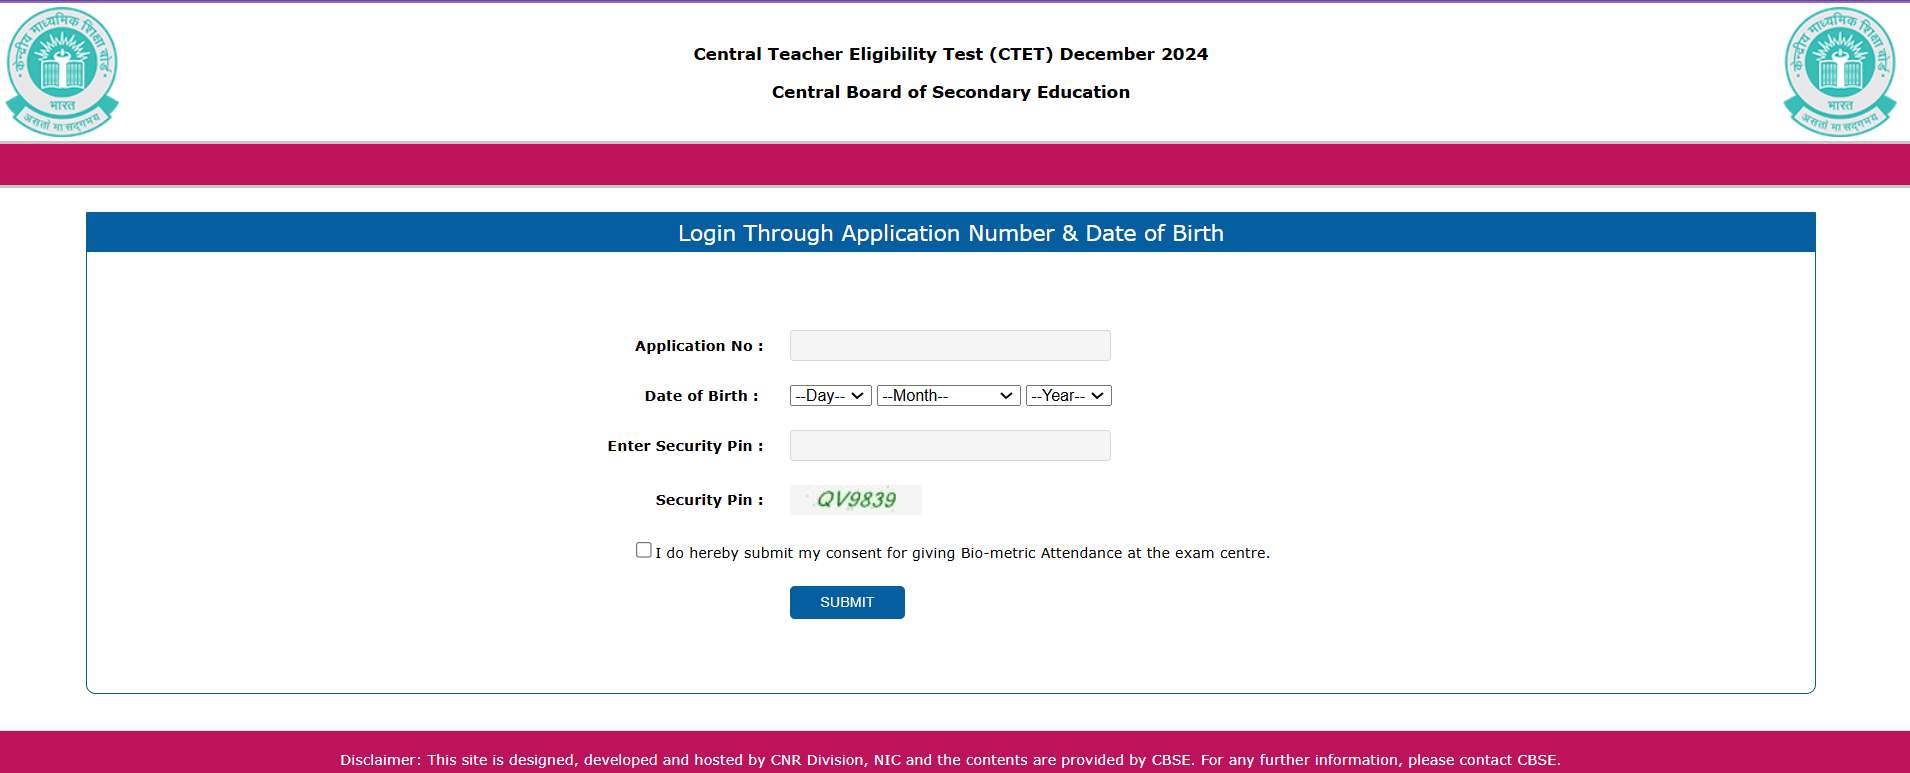Click the Application No label

click(698, 346)
